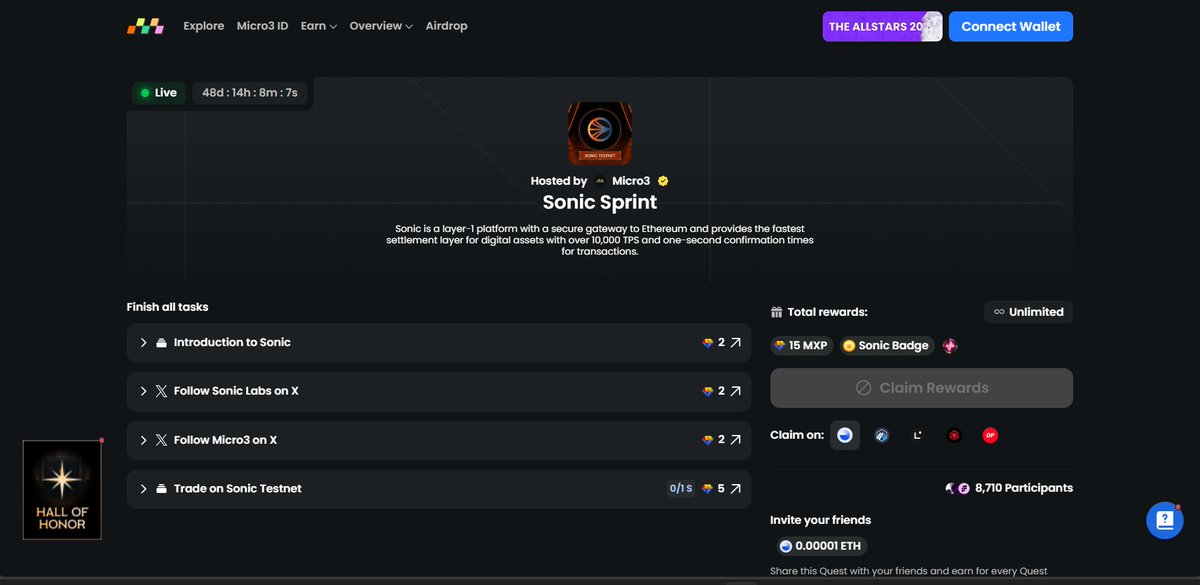Select the second chain icon under Claim on
The height and width of the screenshot is (585, 1200).
(881, 436)
